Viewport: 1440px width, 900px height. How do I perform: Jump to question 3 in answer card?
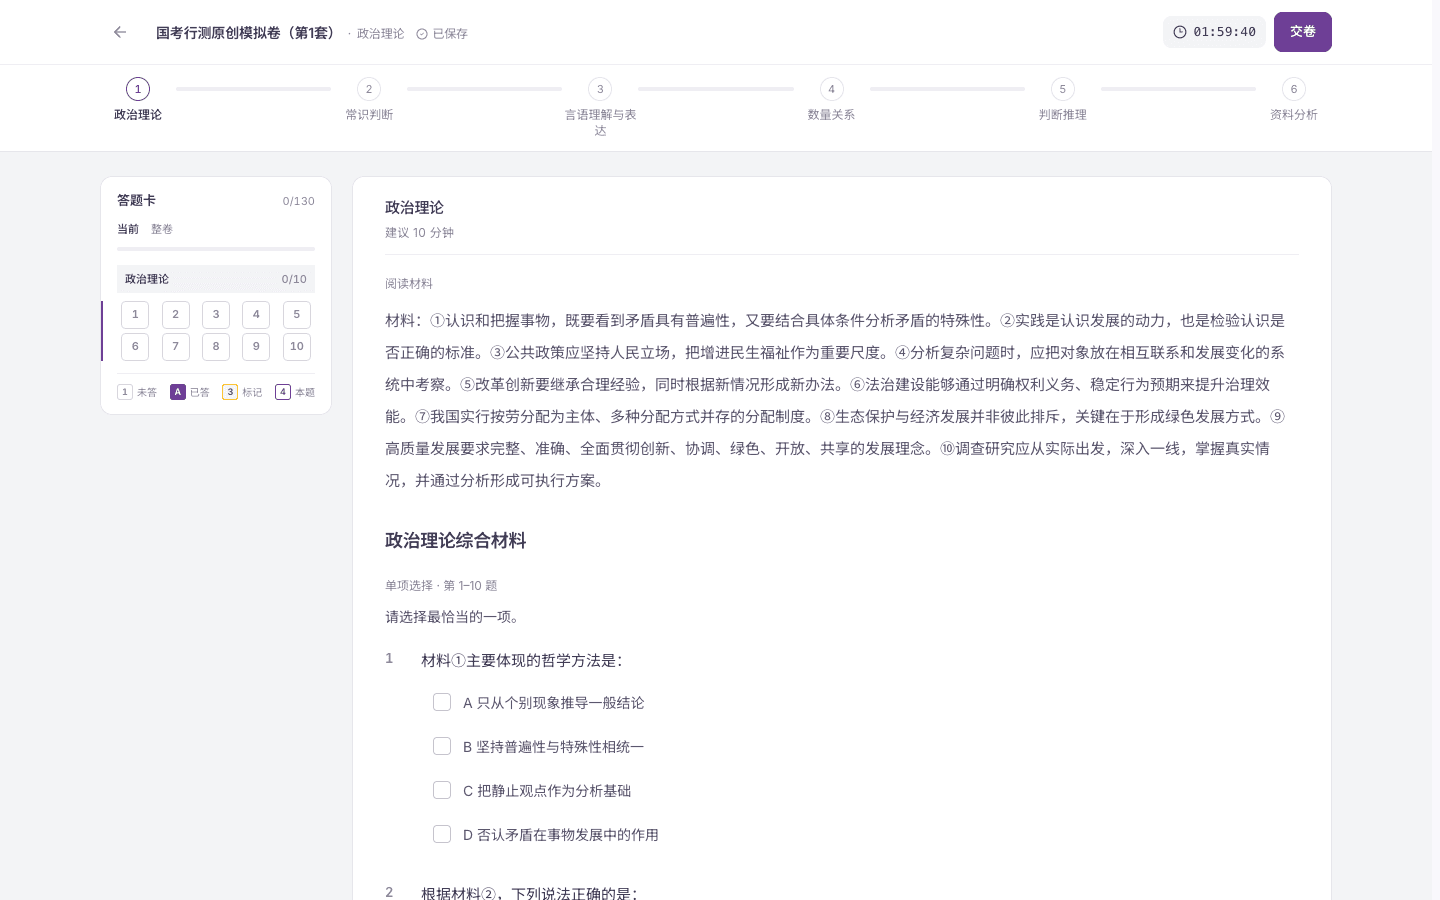(216, 315)
